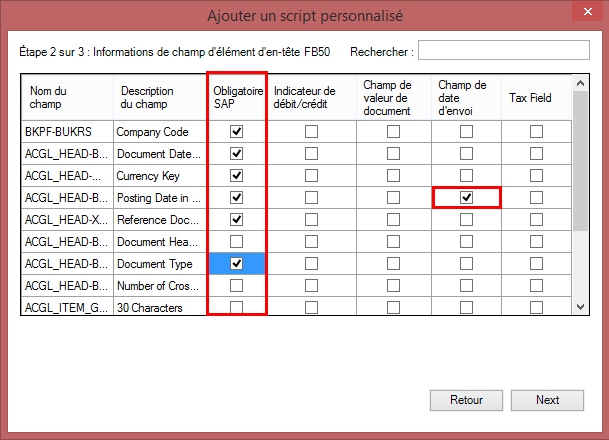Check Champ de valeur de document for Document Hea... row

(x=393, y=242)
